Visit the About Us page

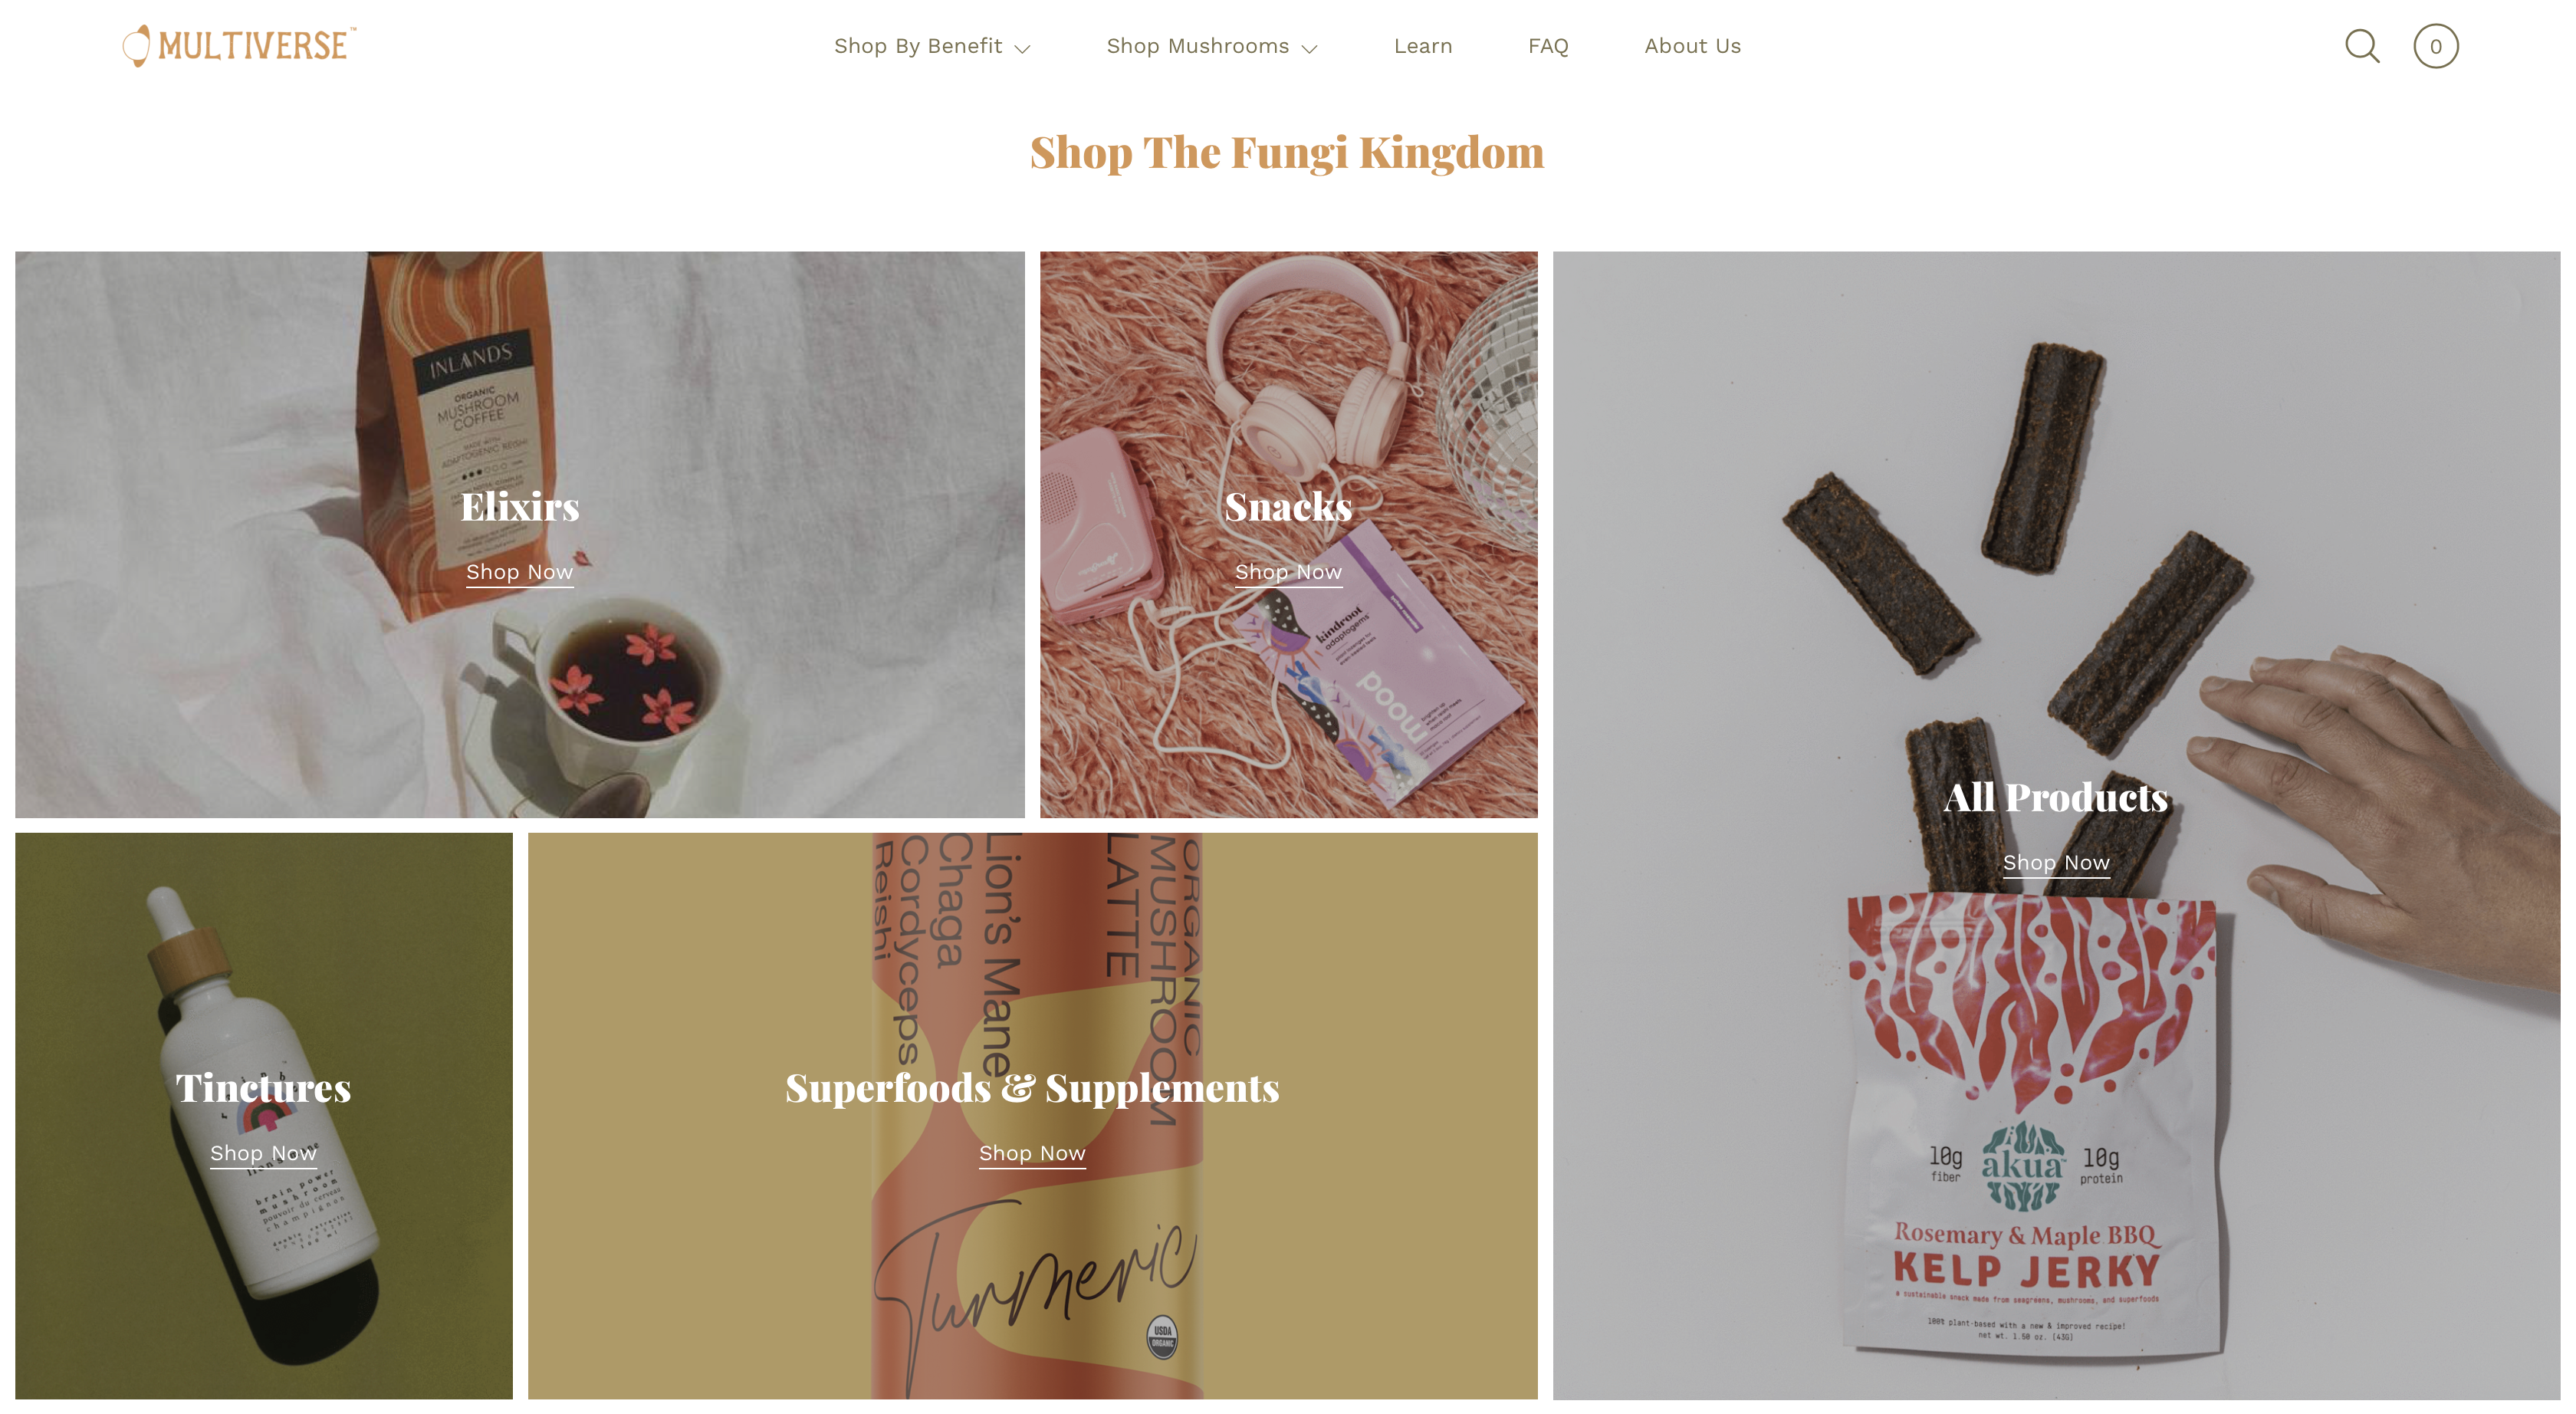pyautogui.click(x=1692, y=46)
